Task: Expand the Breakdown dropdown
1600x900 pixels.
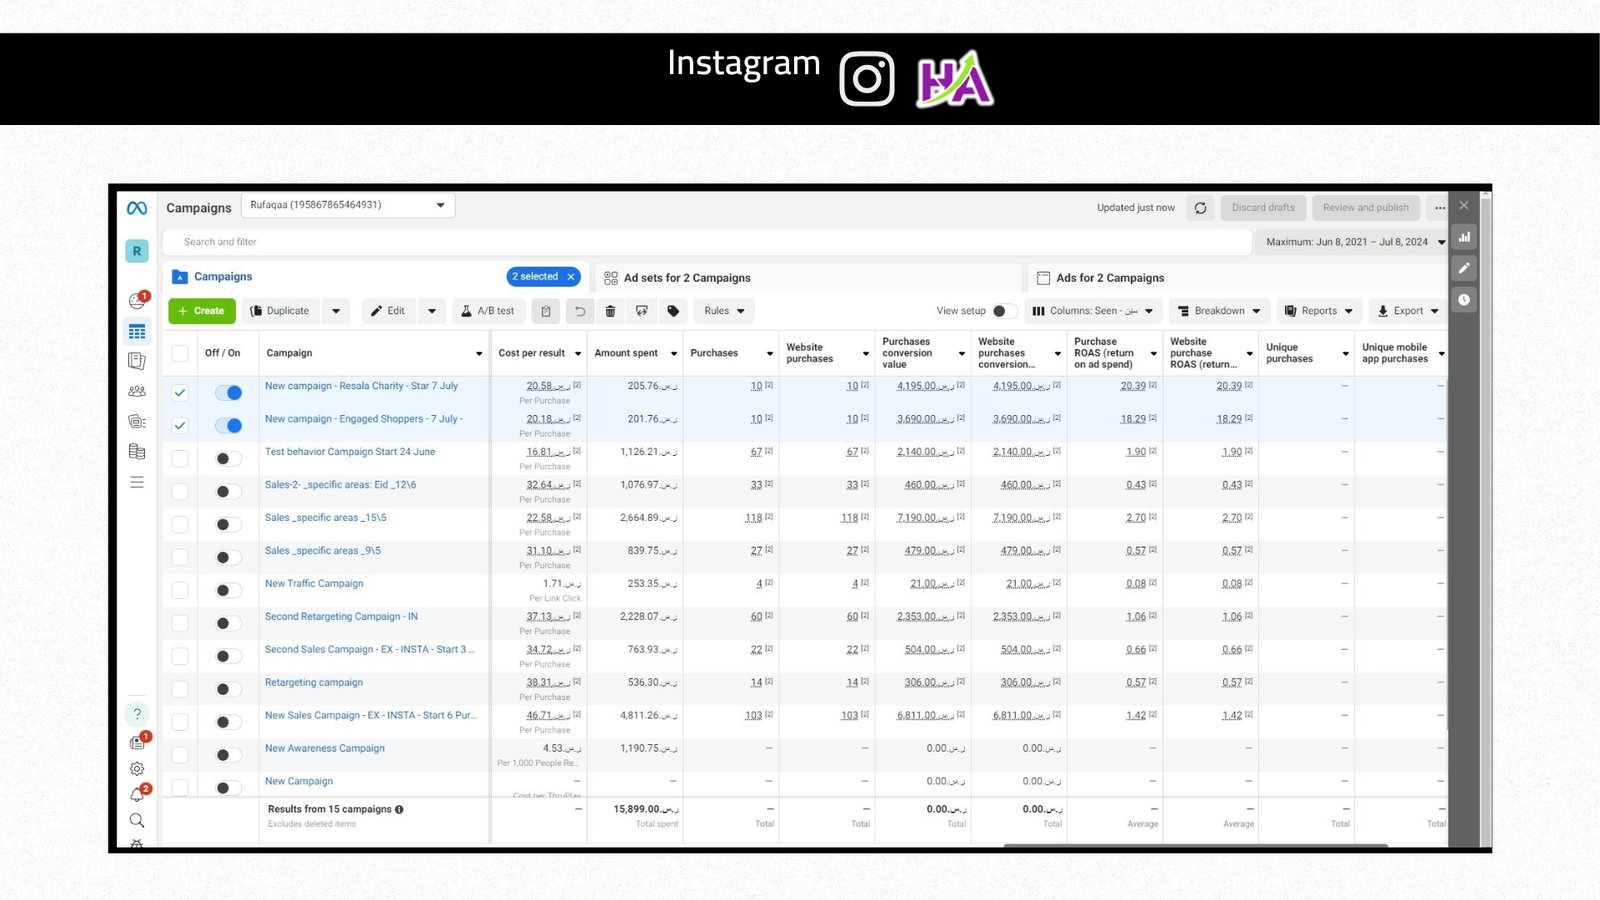Action: pyautogui.click(x=1219, y=311)
